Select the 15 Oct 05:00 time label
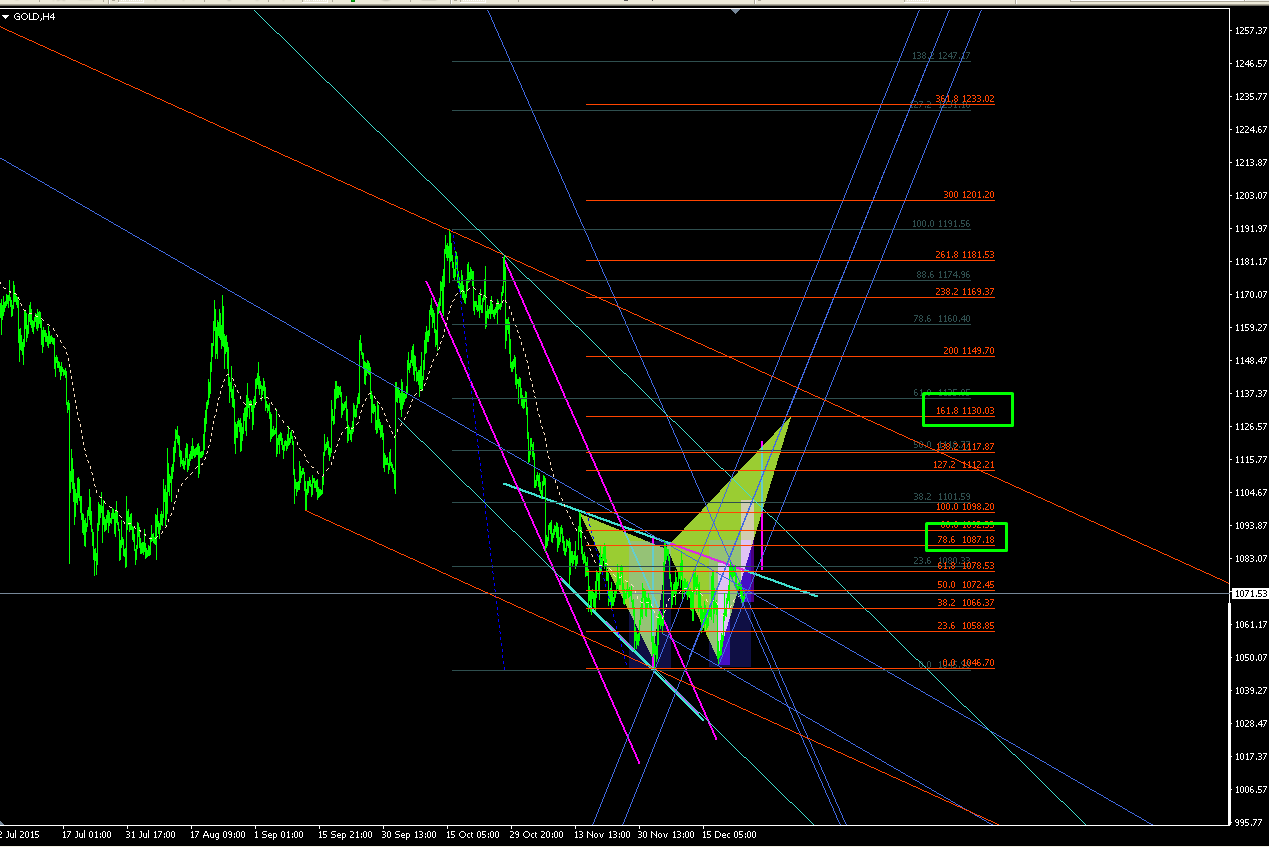1269x848 pixels. click(471, 833)
